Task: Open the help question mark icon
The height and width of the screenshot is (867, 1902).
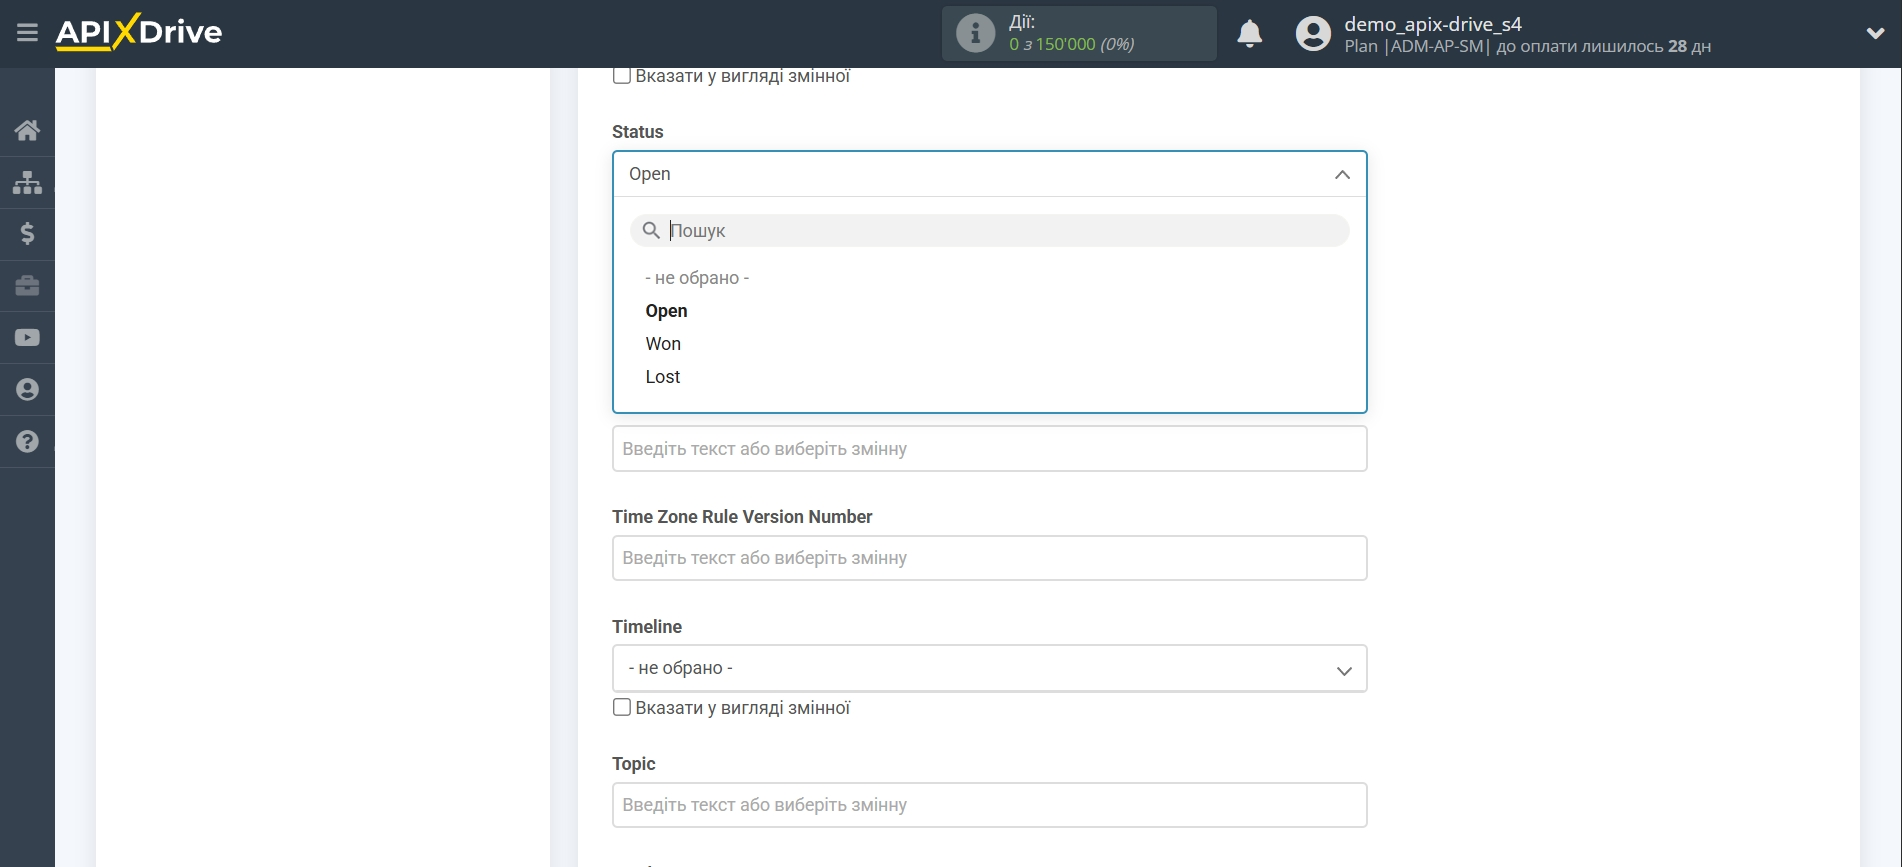Action: point(27,442)
